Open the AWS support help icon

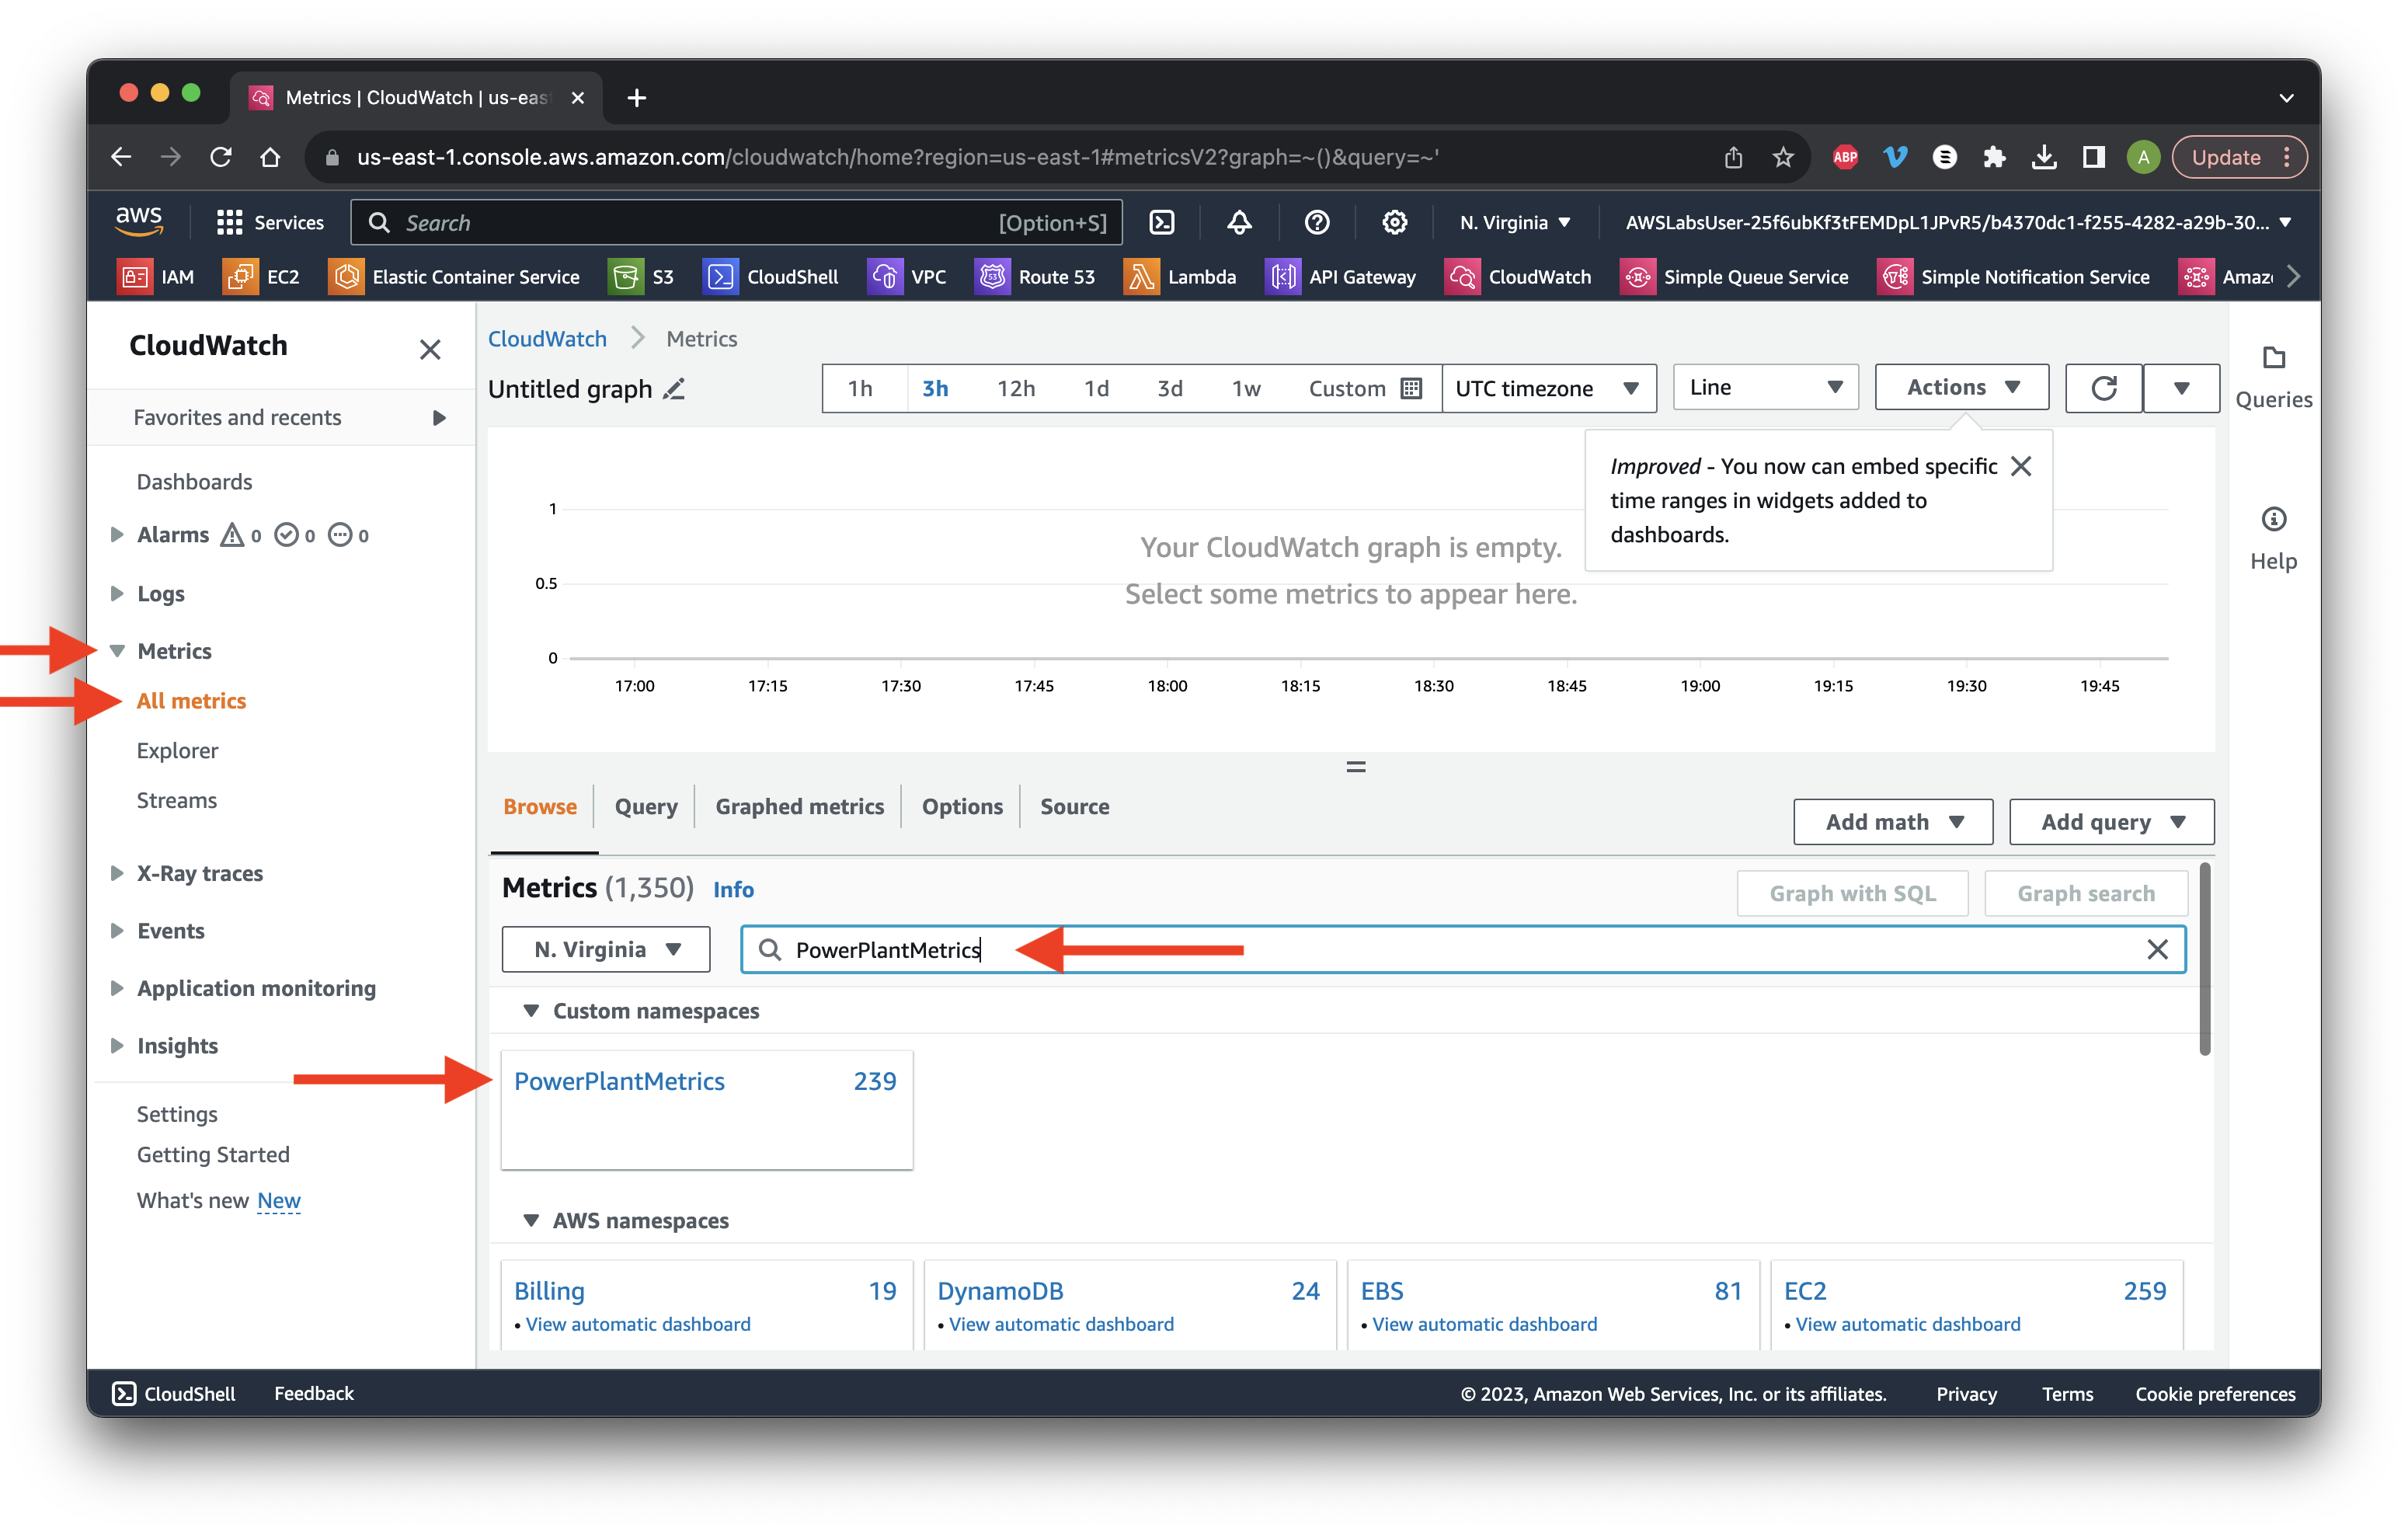tap(1317, 222)
